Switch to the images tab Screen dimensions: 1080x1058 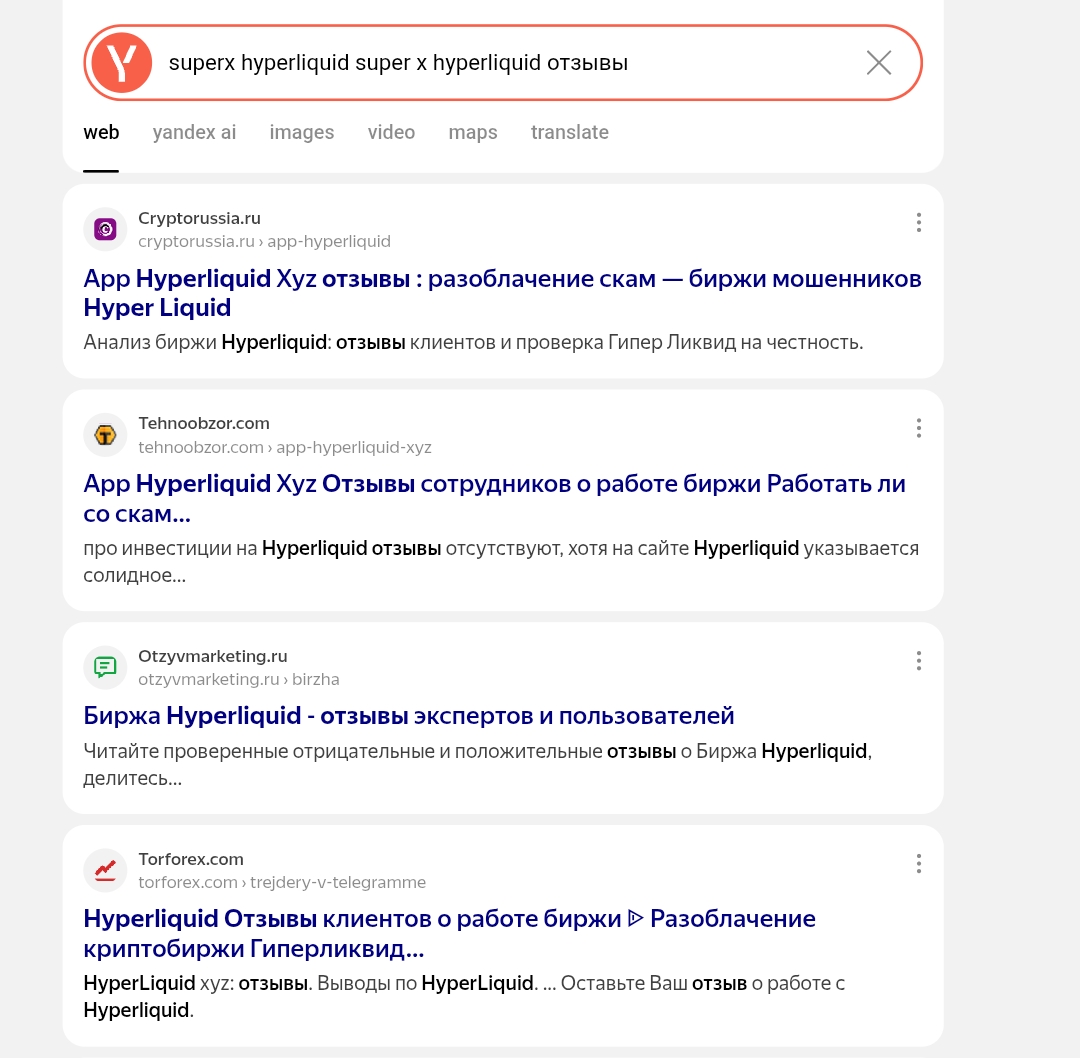point(301,132)
